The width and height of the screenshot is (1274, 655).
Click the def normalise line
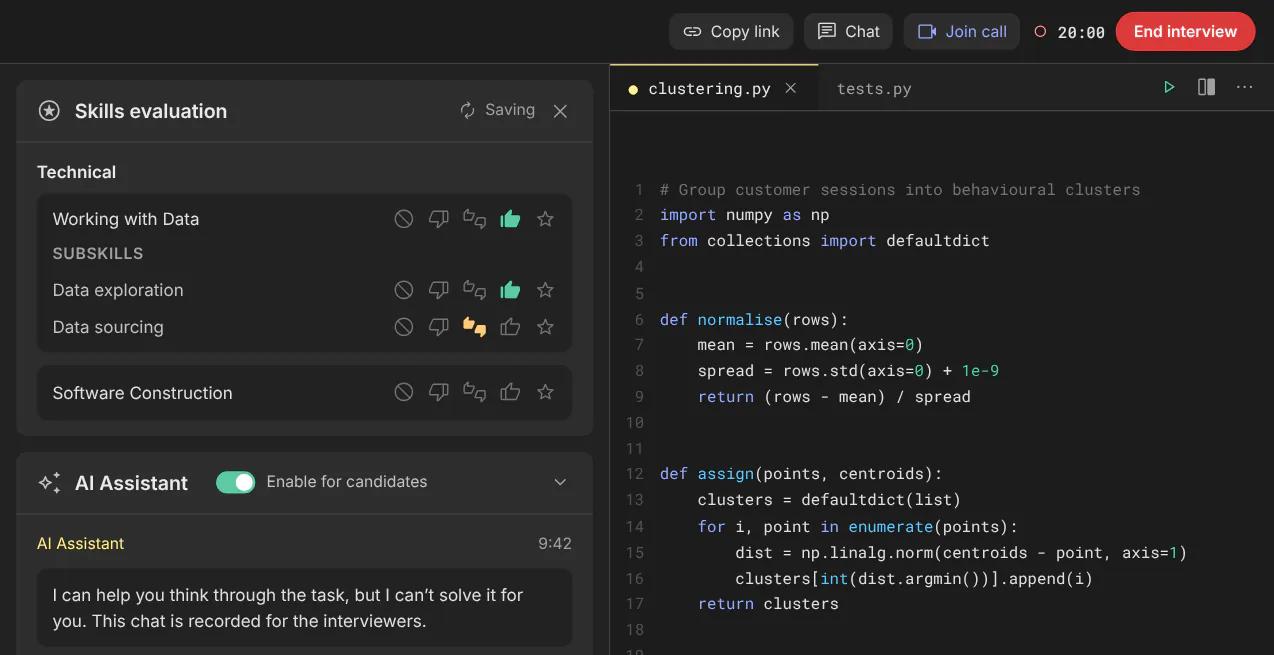click(x=754, y=320)
